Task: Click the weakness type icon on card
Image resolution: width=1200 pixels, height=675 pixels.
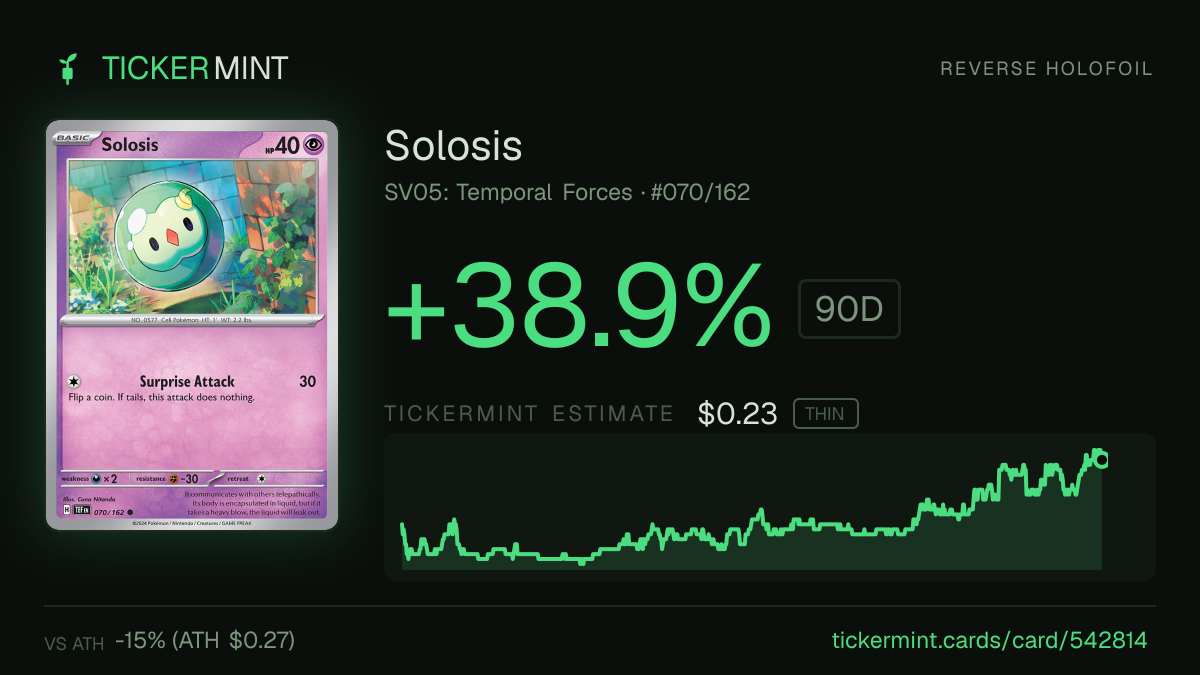Action: (98, 478)
